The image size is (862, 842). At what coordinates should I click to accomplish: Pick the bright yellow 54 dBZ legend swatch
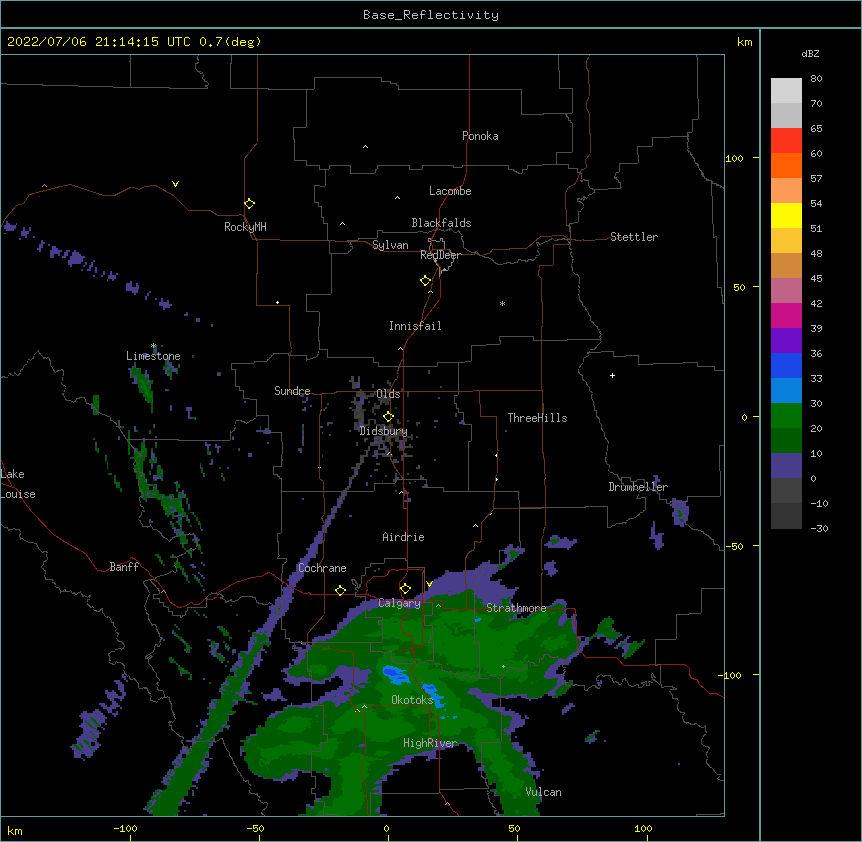(x=786, y=215)
